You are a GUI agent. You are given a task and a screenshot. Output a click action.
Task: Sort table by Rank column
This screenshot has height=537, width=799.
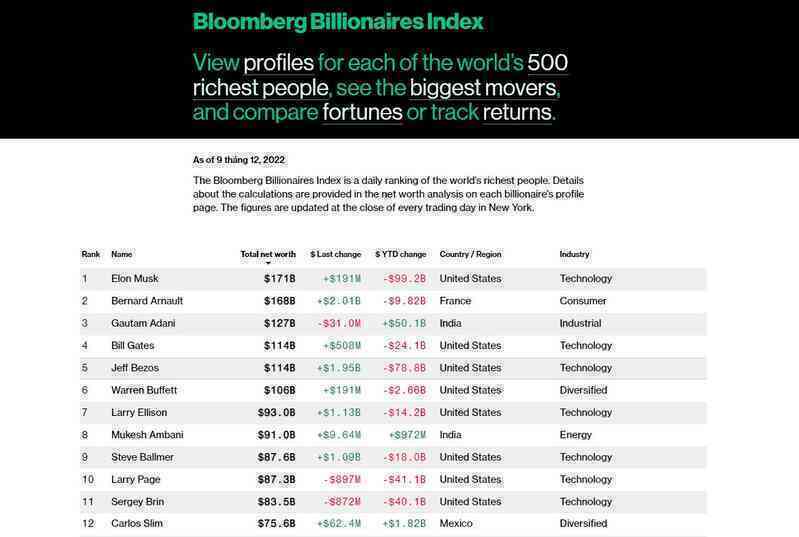(91, 254)
